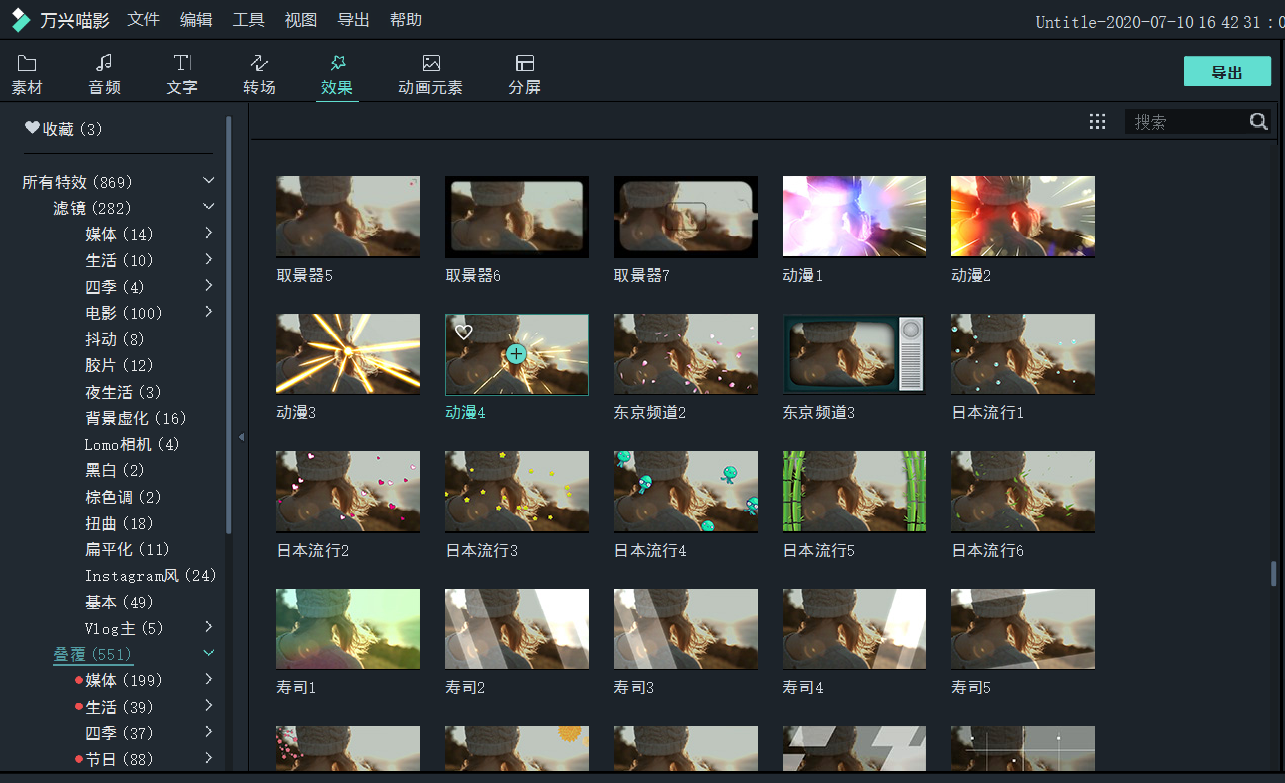Pick the 寿司4 effect thumbnail
1285x783 pixels.
[x=854, y=630]
